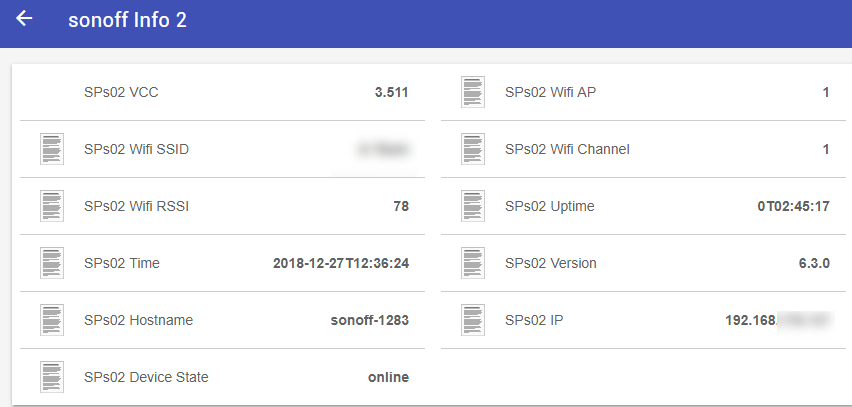
Task: Click the online device state value
Action: click(x=388, y=377)
